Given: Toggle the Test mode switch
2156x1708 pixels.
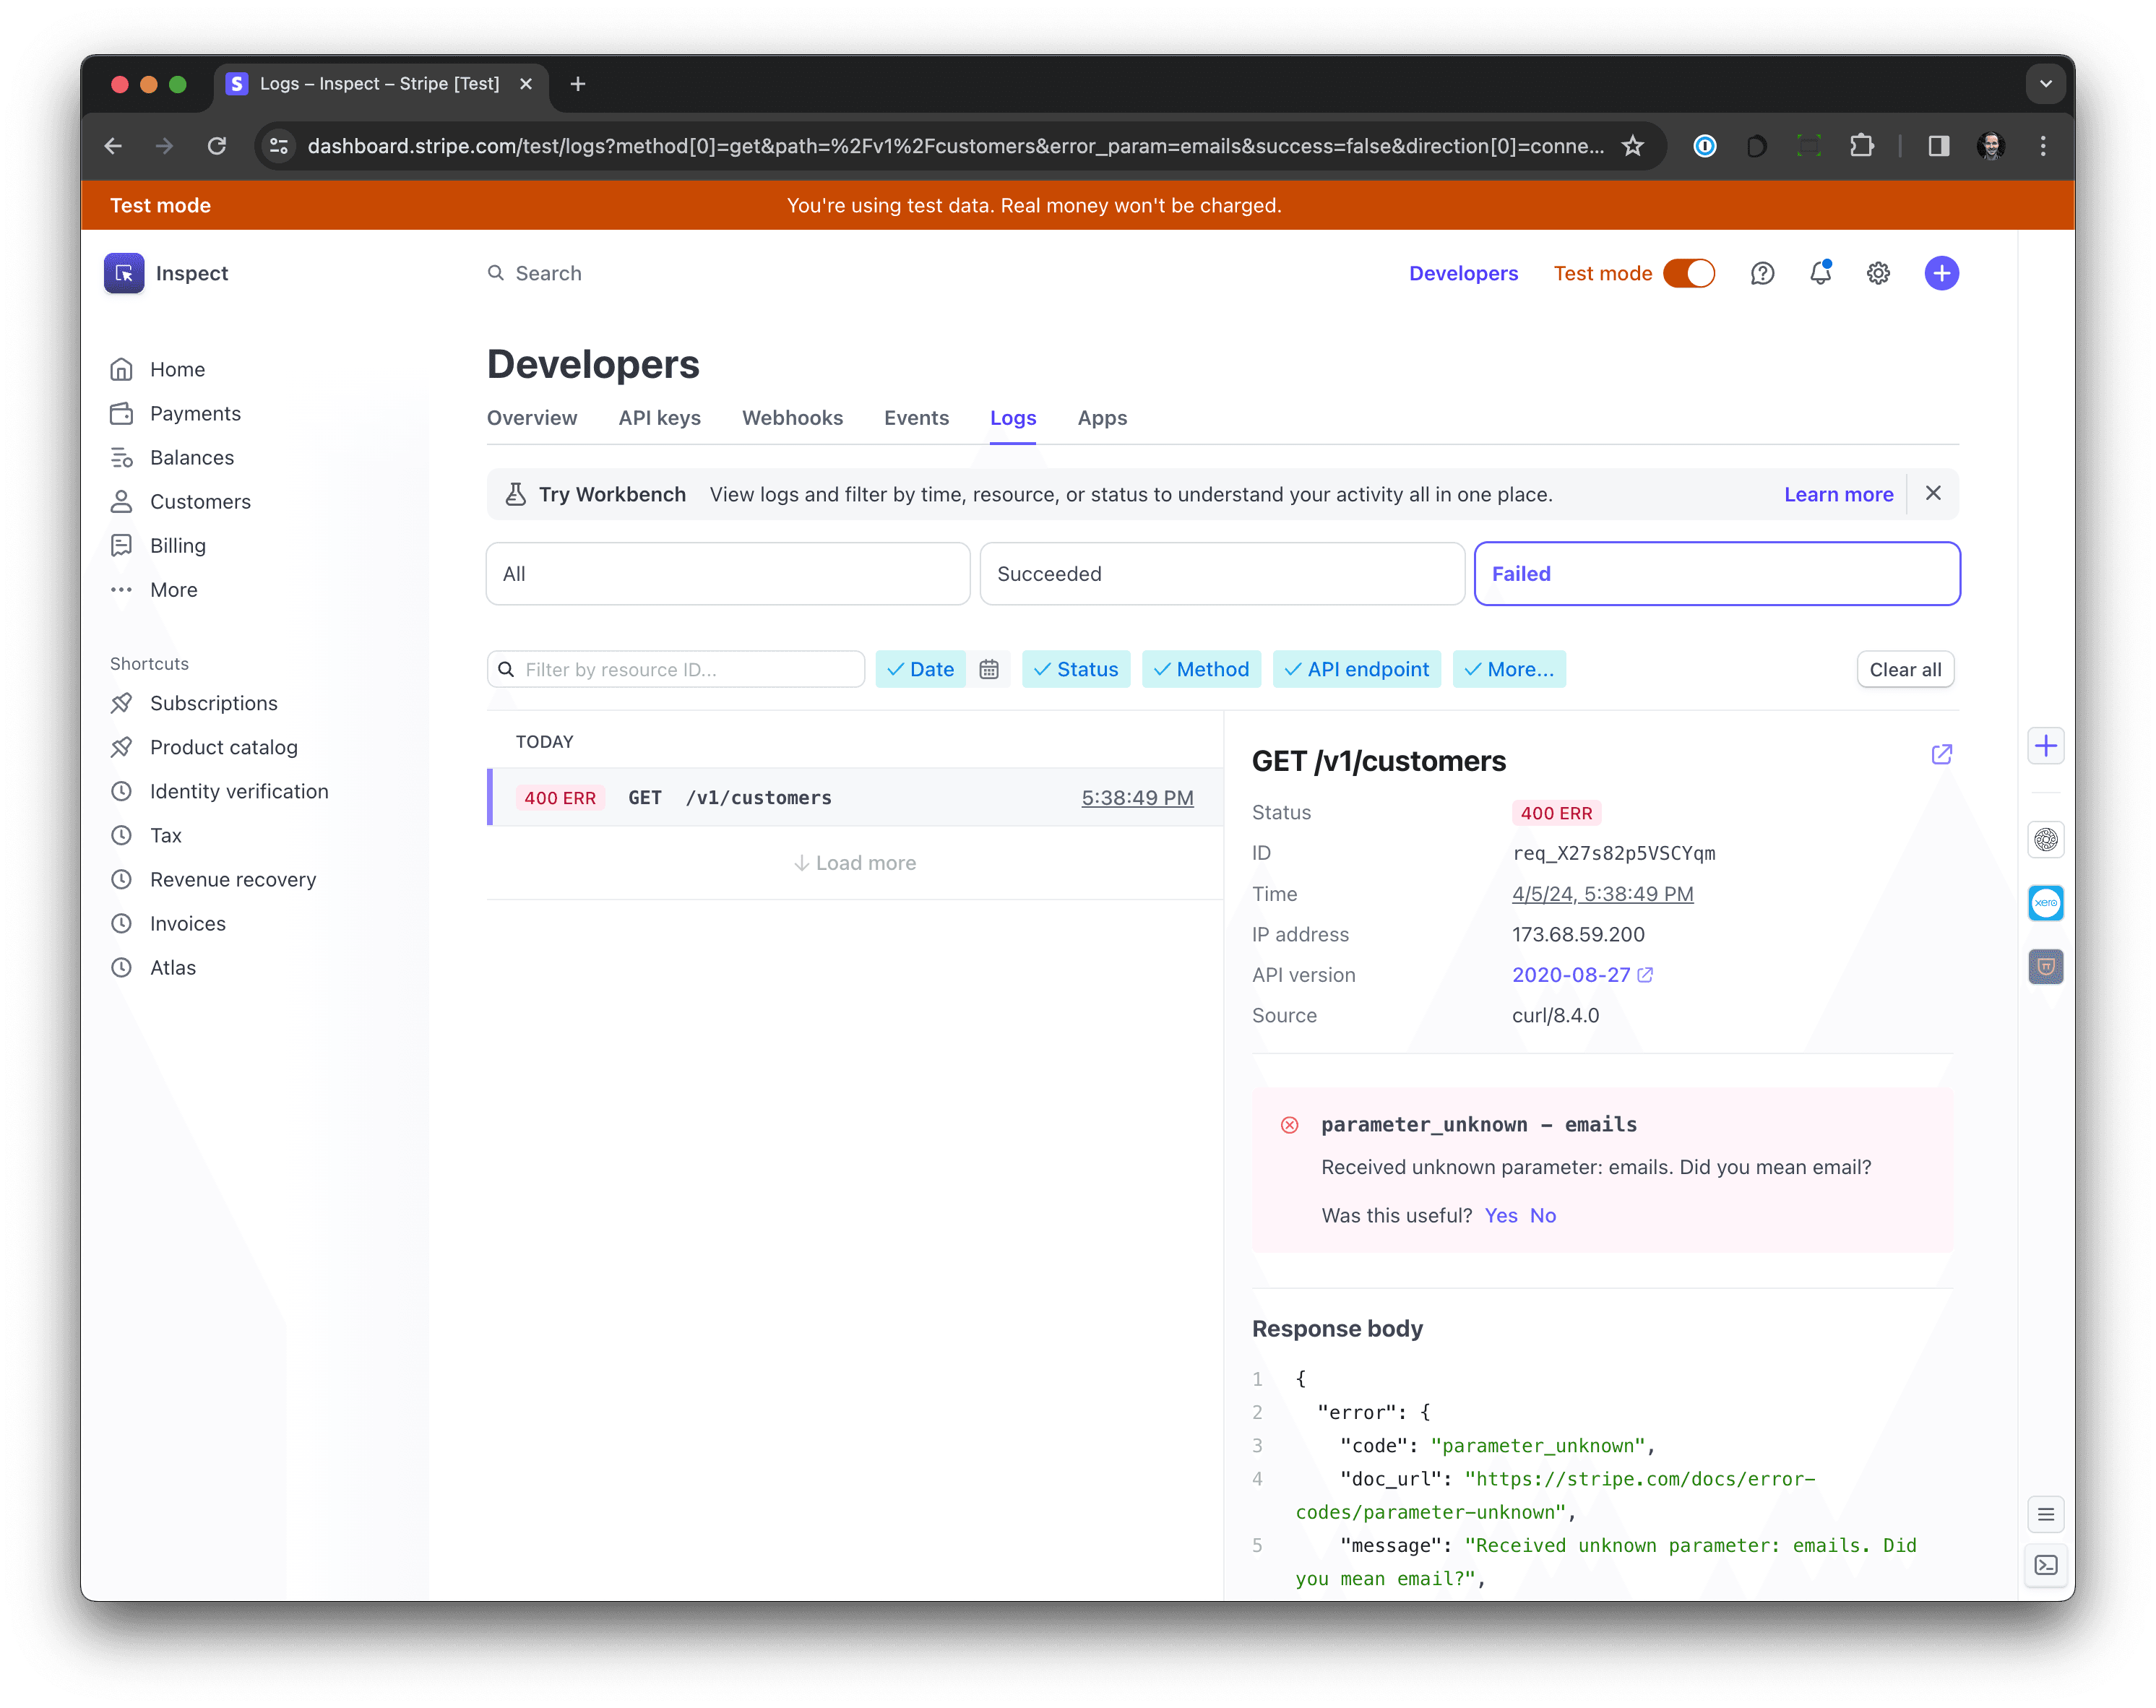Looking at the screenshot, I should click(1689, 273).
